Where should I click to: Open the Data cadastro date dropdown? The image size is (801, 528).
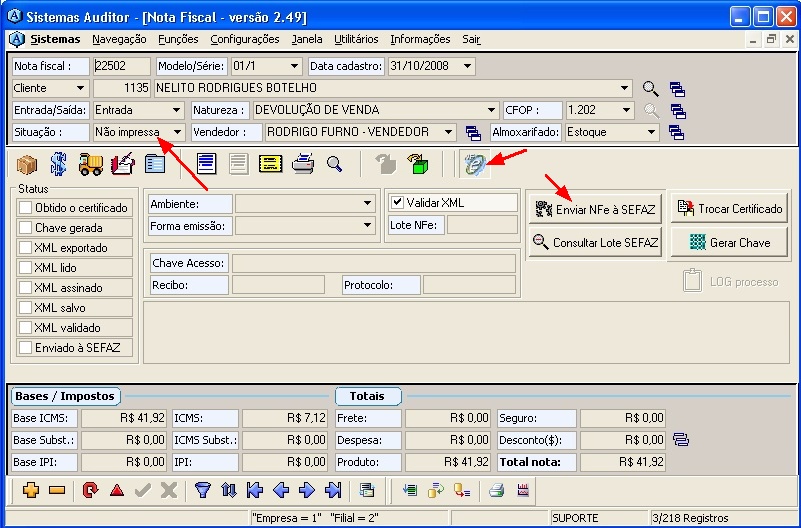pos(467,66)
